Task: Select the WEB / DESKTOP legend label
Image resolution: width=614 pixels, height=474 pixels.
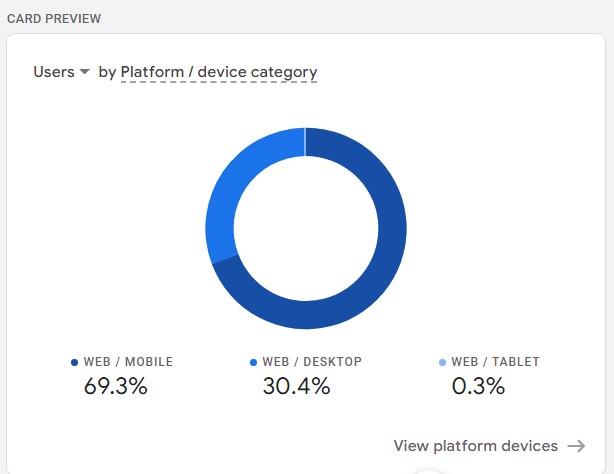Action: point(312,362)
